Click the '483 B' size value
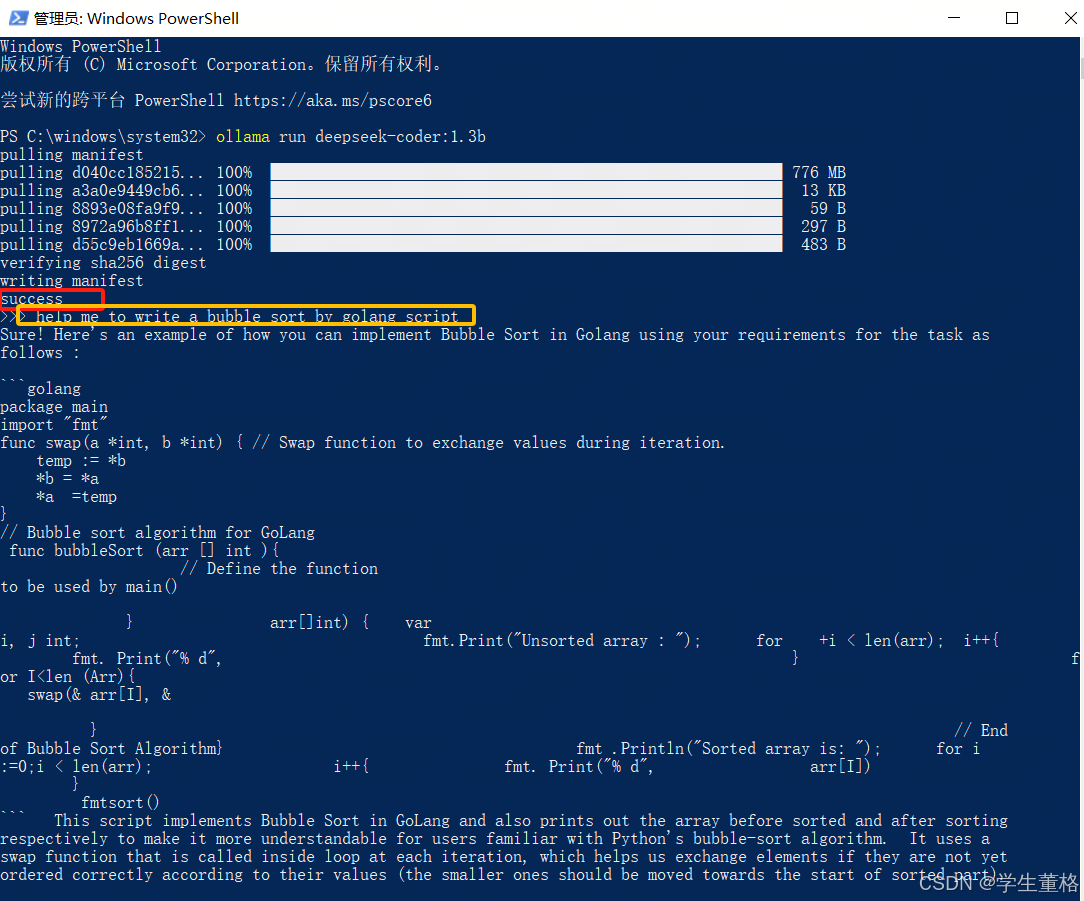The height and width of the screenshot is (901, 1084). click(824, 244)
